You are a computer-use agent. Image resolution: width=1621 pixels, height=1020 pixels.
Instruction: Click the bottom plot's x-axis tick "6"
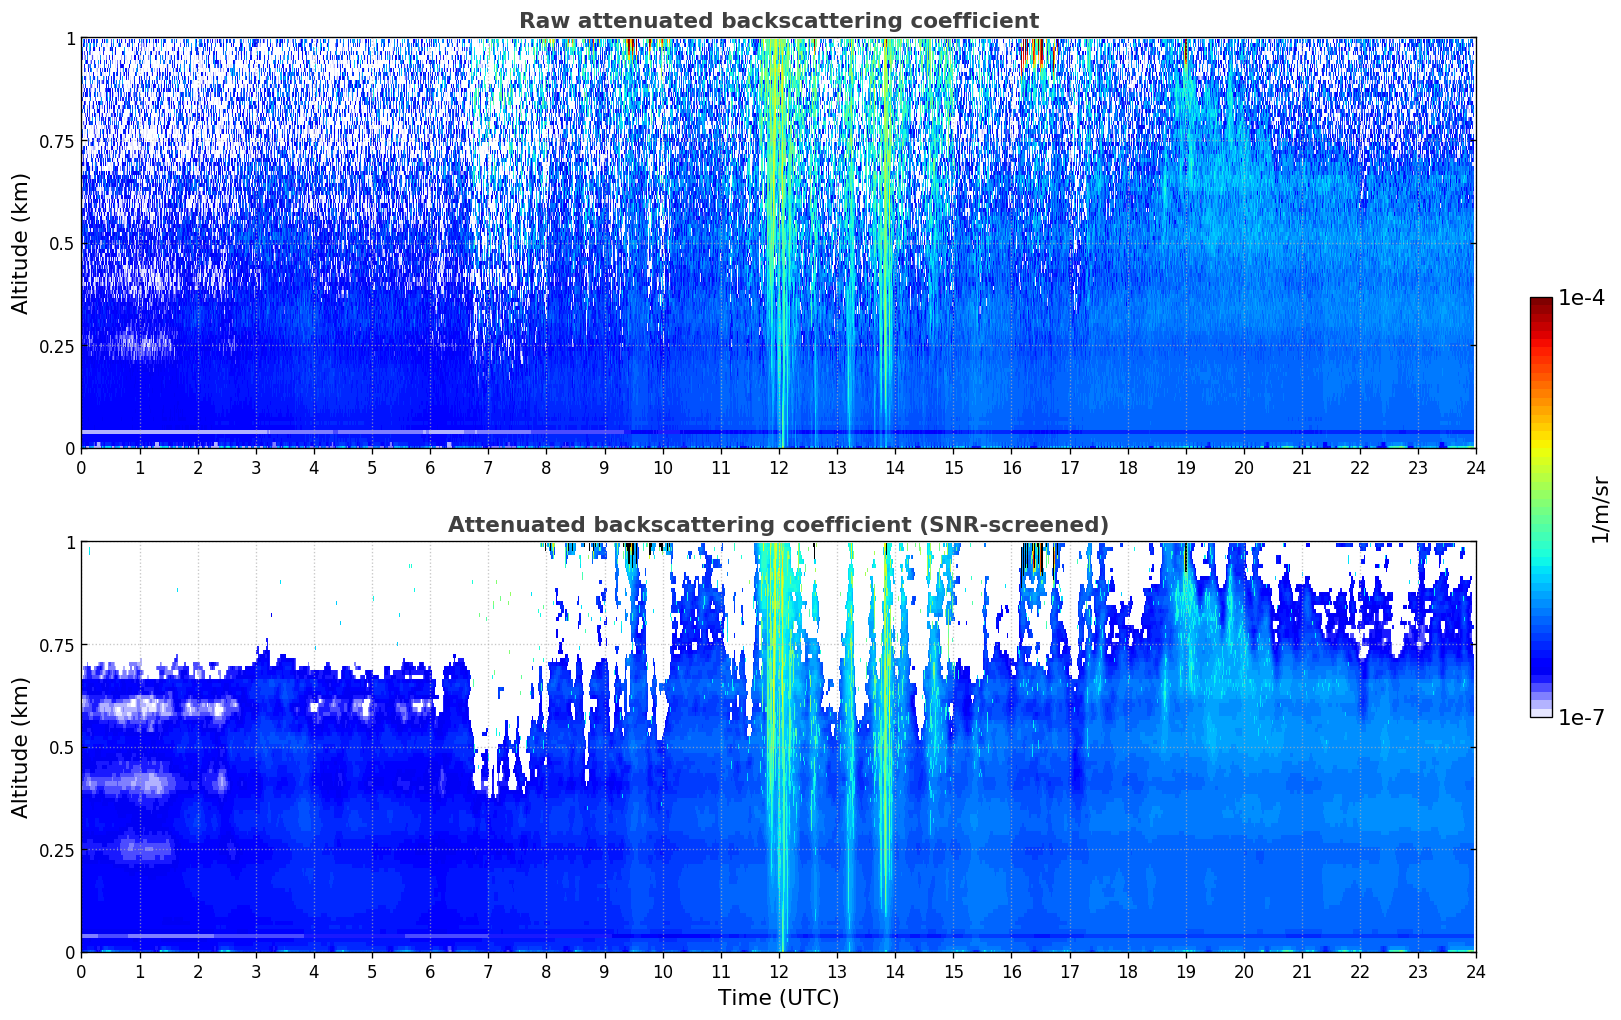click(x=430, y=971)
